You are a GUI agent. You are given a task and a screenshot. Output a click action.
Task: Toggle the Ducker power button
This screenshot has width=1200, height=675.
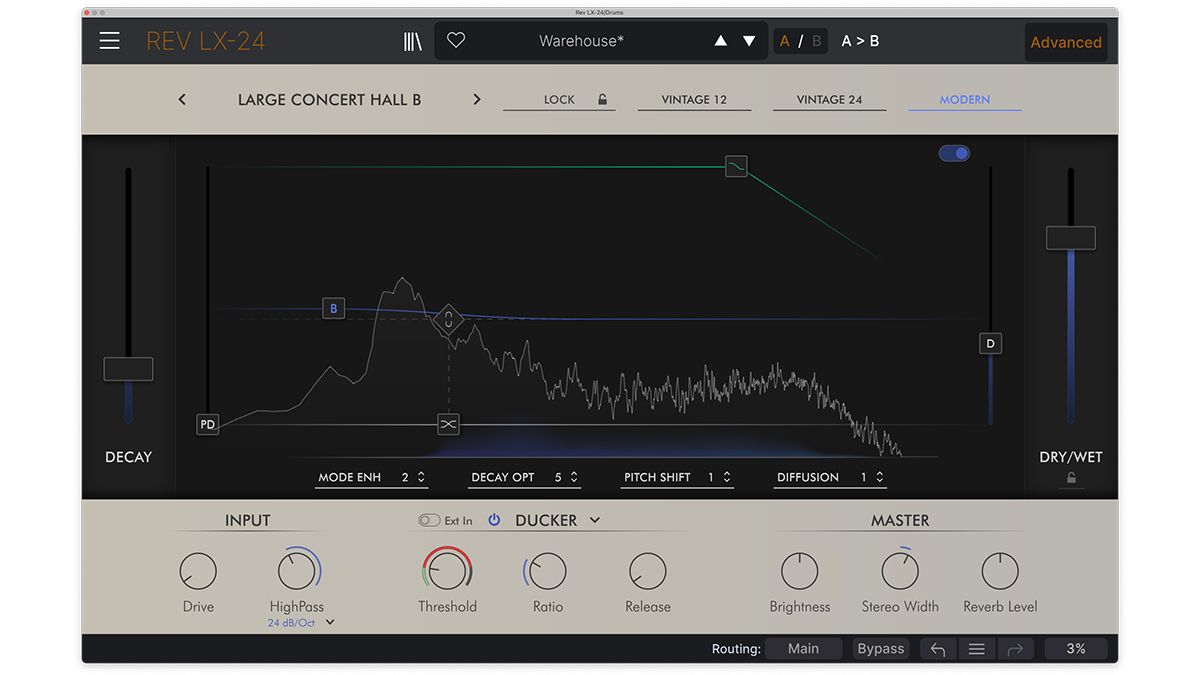(x=494, y=520)
